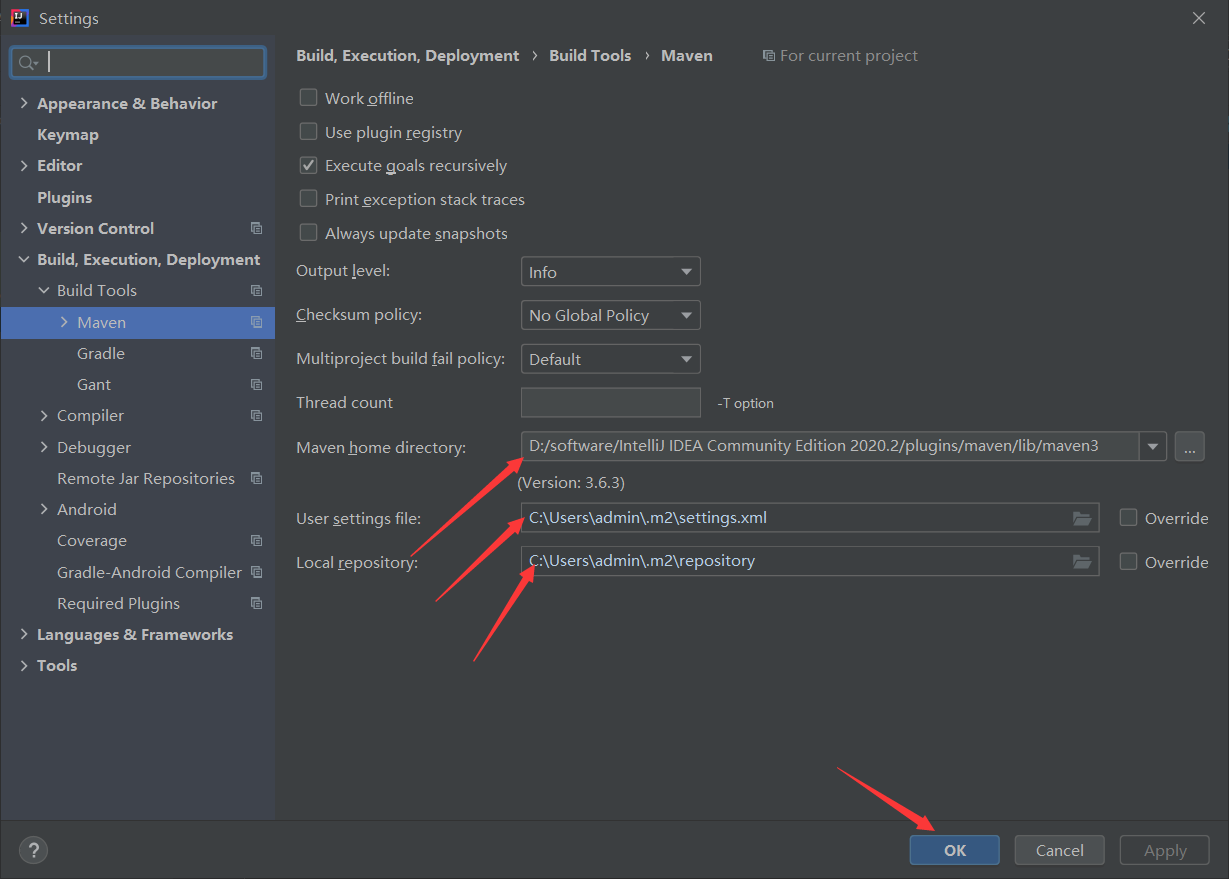Click the Thread count input field
The width and height of the screenshot is (1229, 879).
pos(610,402)
